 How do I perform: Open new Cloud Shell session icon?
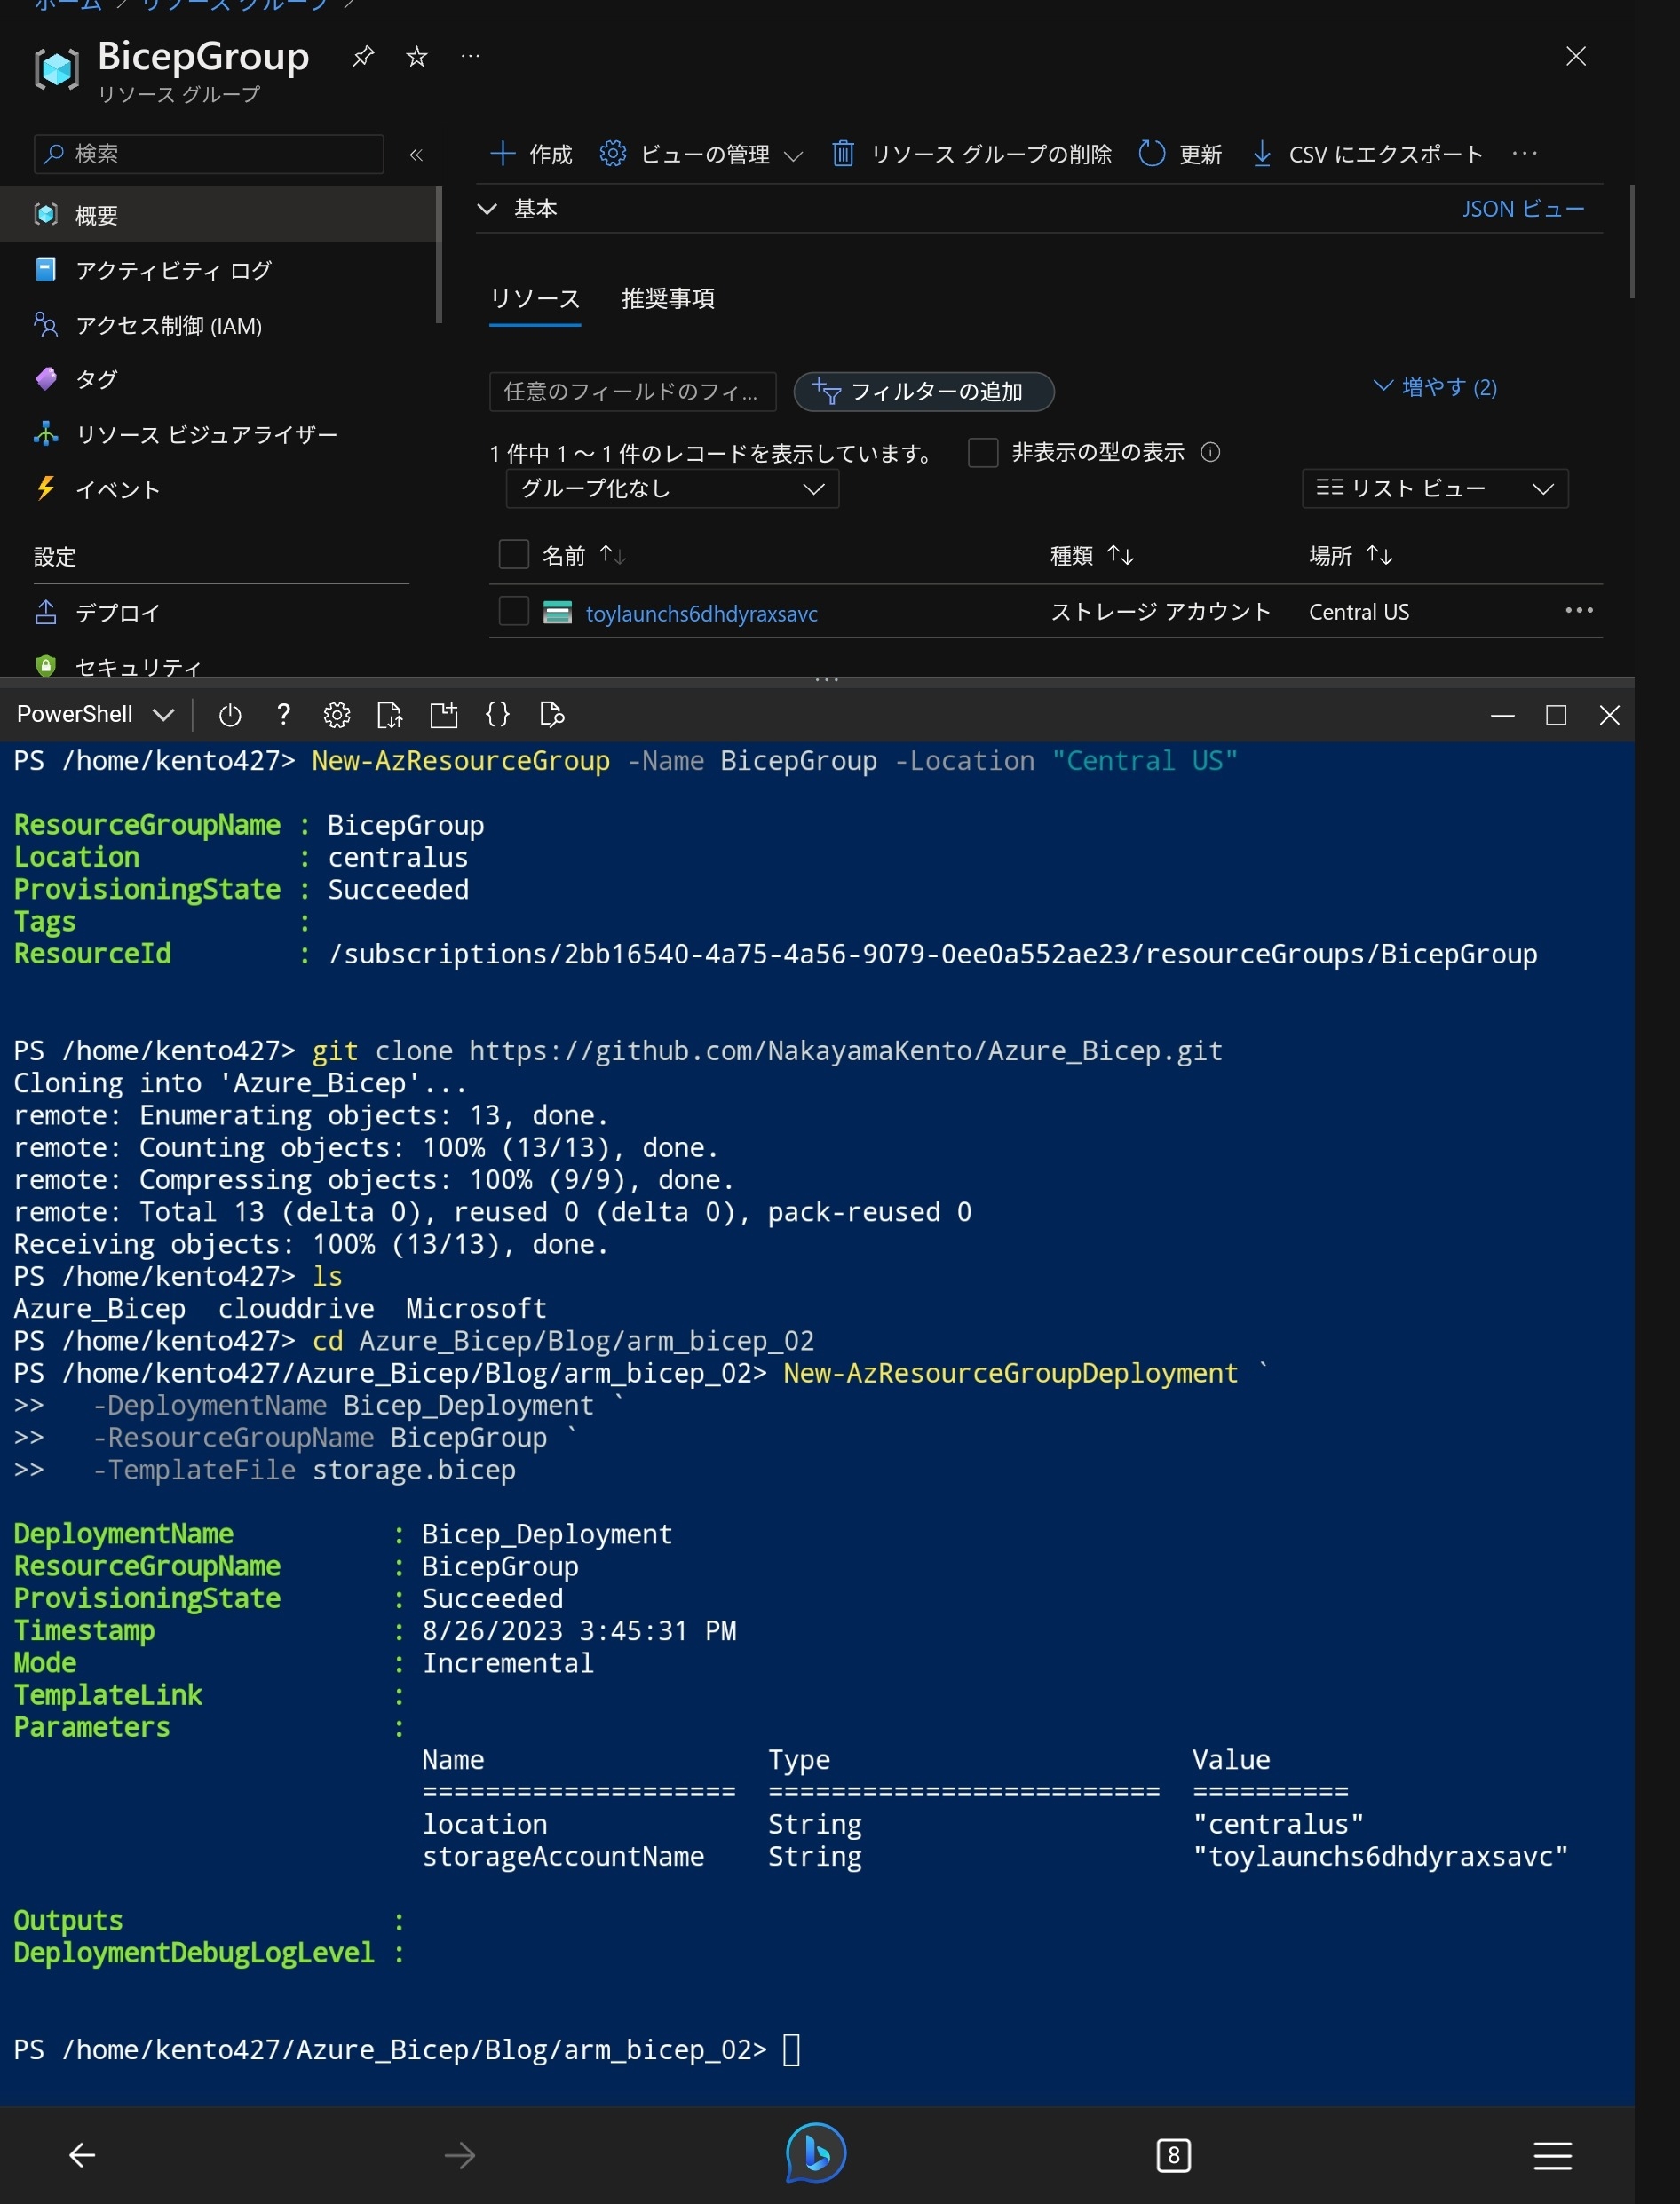(443, 714)
